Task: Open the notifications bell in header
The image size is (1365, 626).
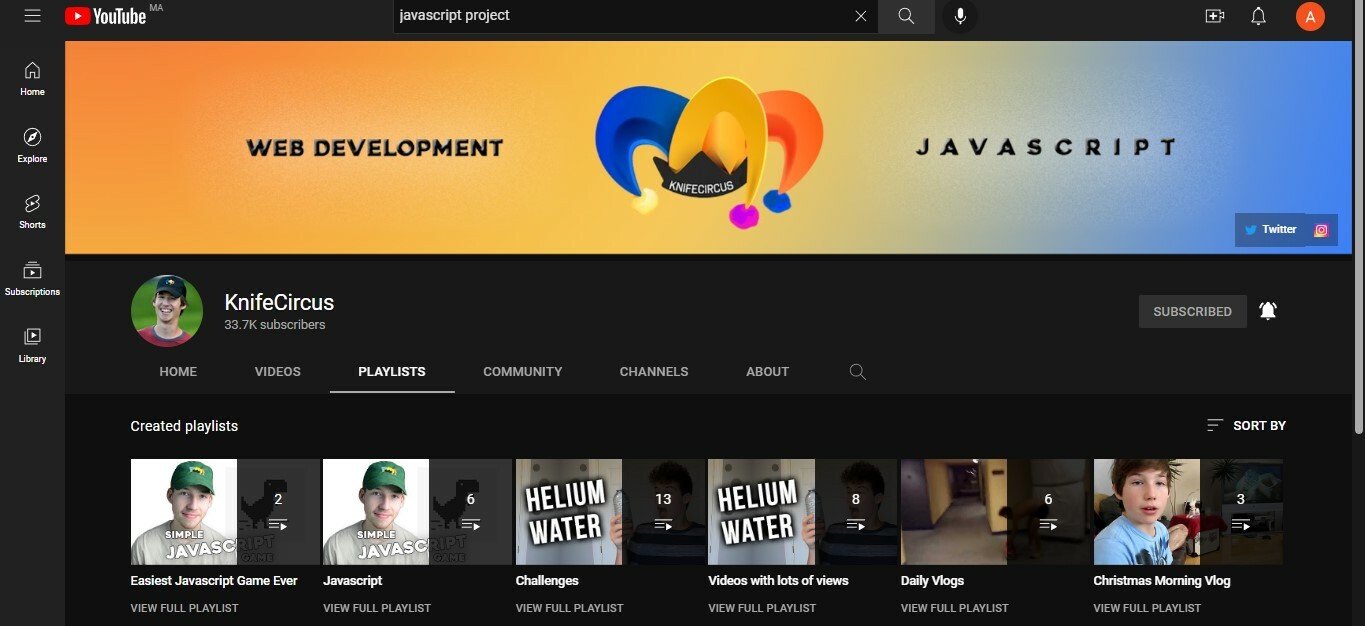Action: pyautogui.click(x=1258, y=16)
